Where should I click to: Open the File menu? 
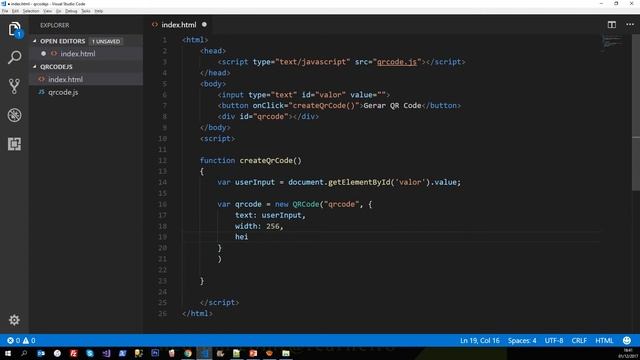[5, 11]
